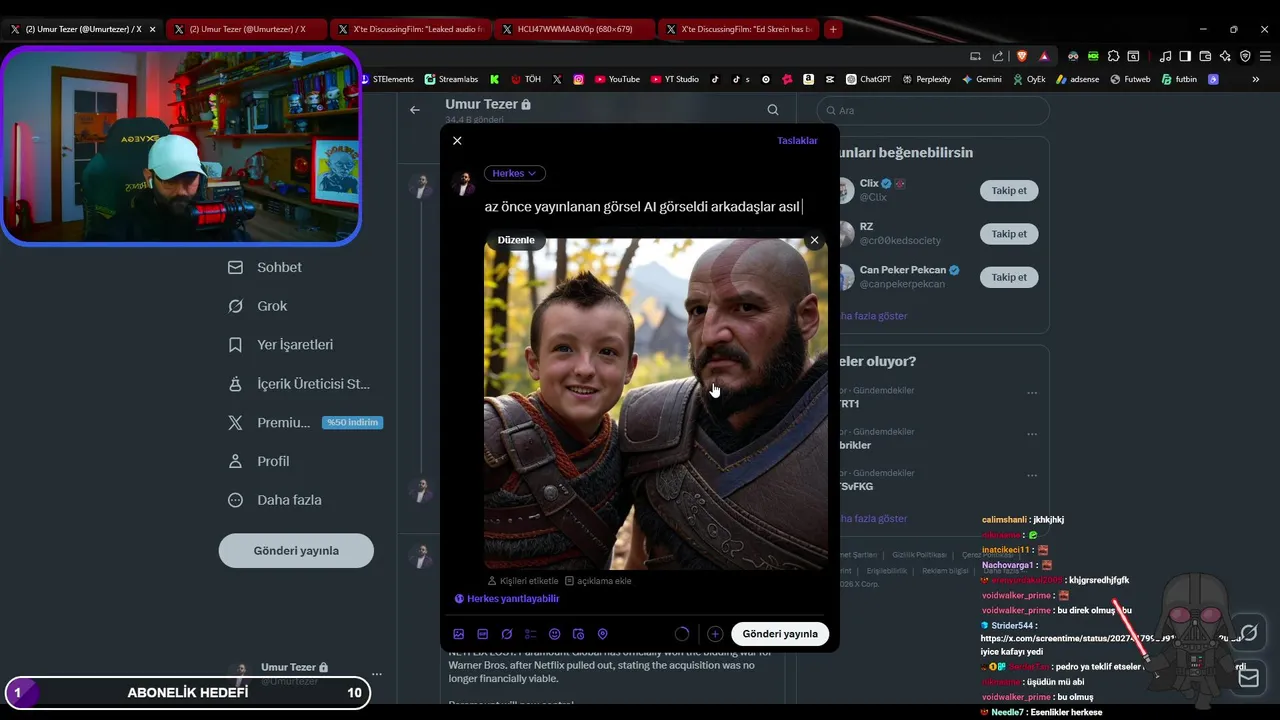Viewport: 1280px width, 720px height.
Task: Expand the bookmarks overflow chevron
Action: (1256, 79)
